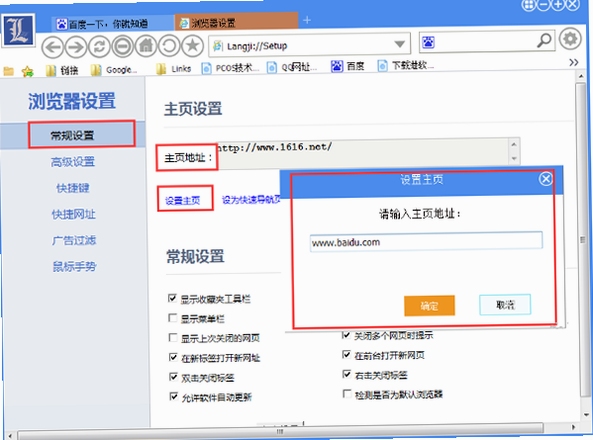The width and height of the screenshot is (593, 440).
Task: Open the QQ网址 bookmark
Action: pyautogui.click(x=292, y=67)
